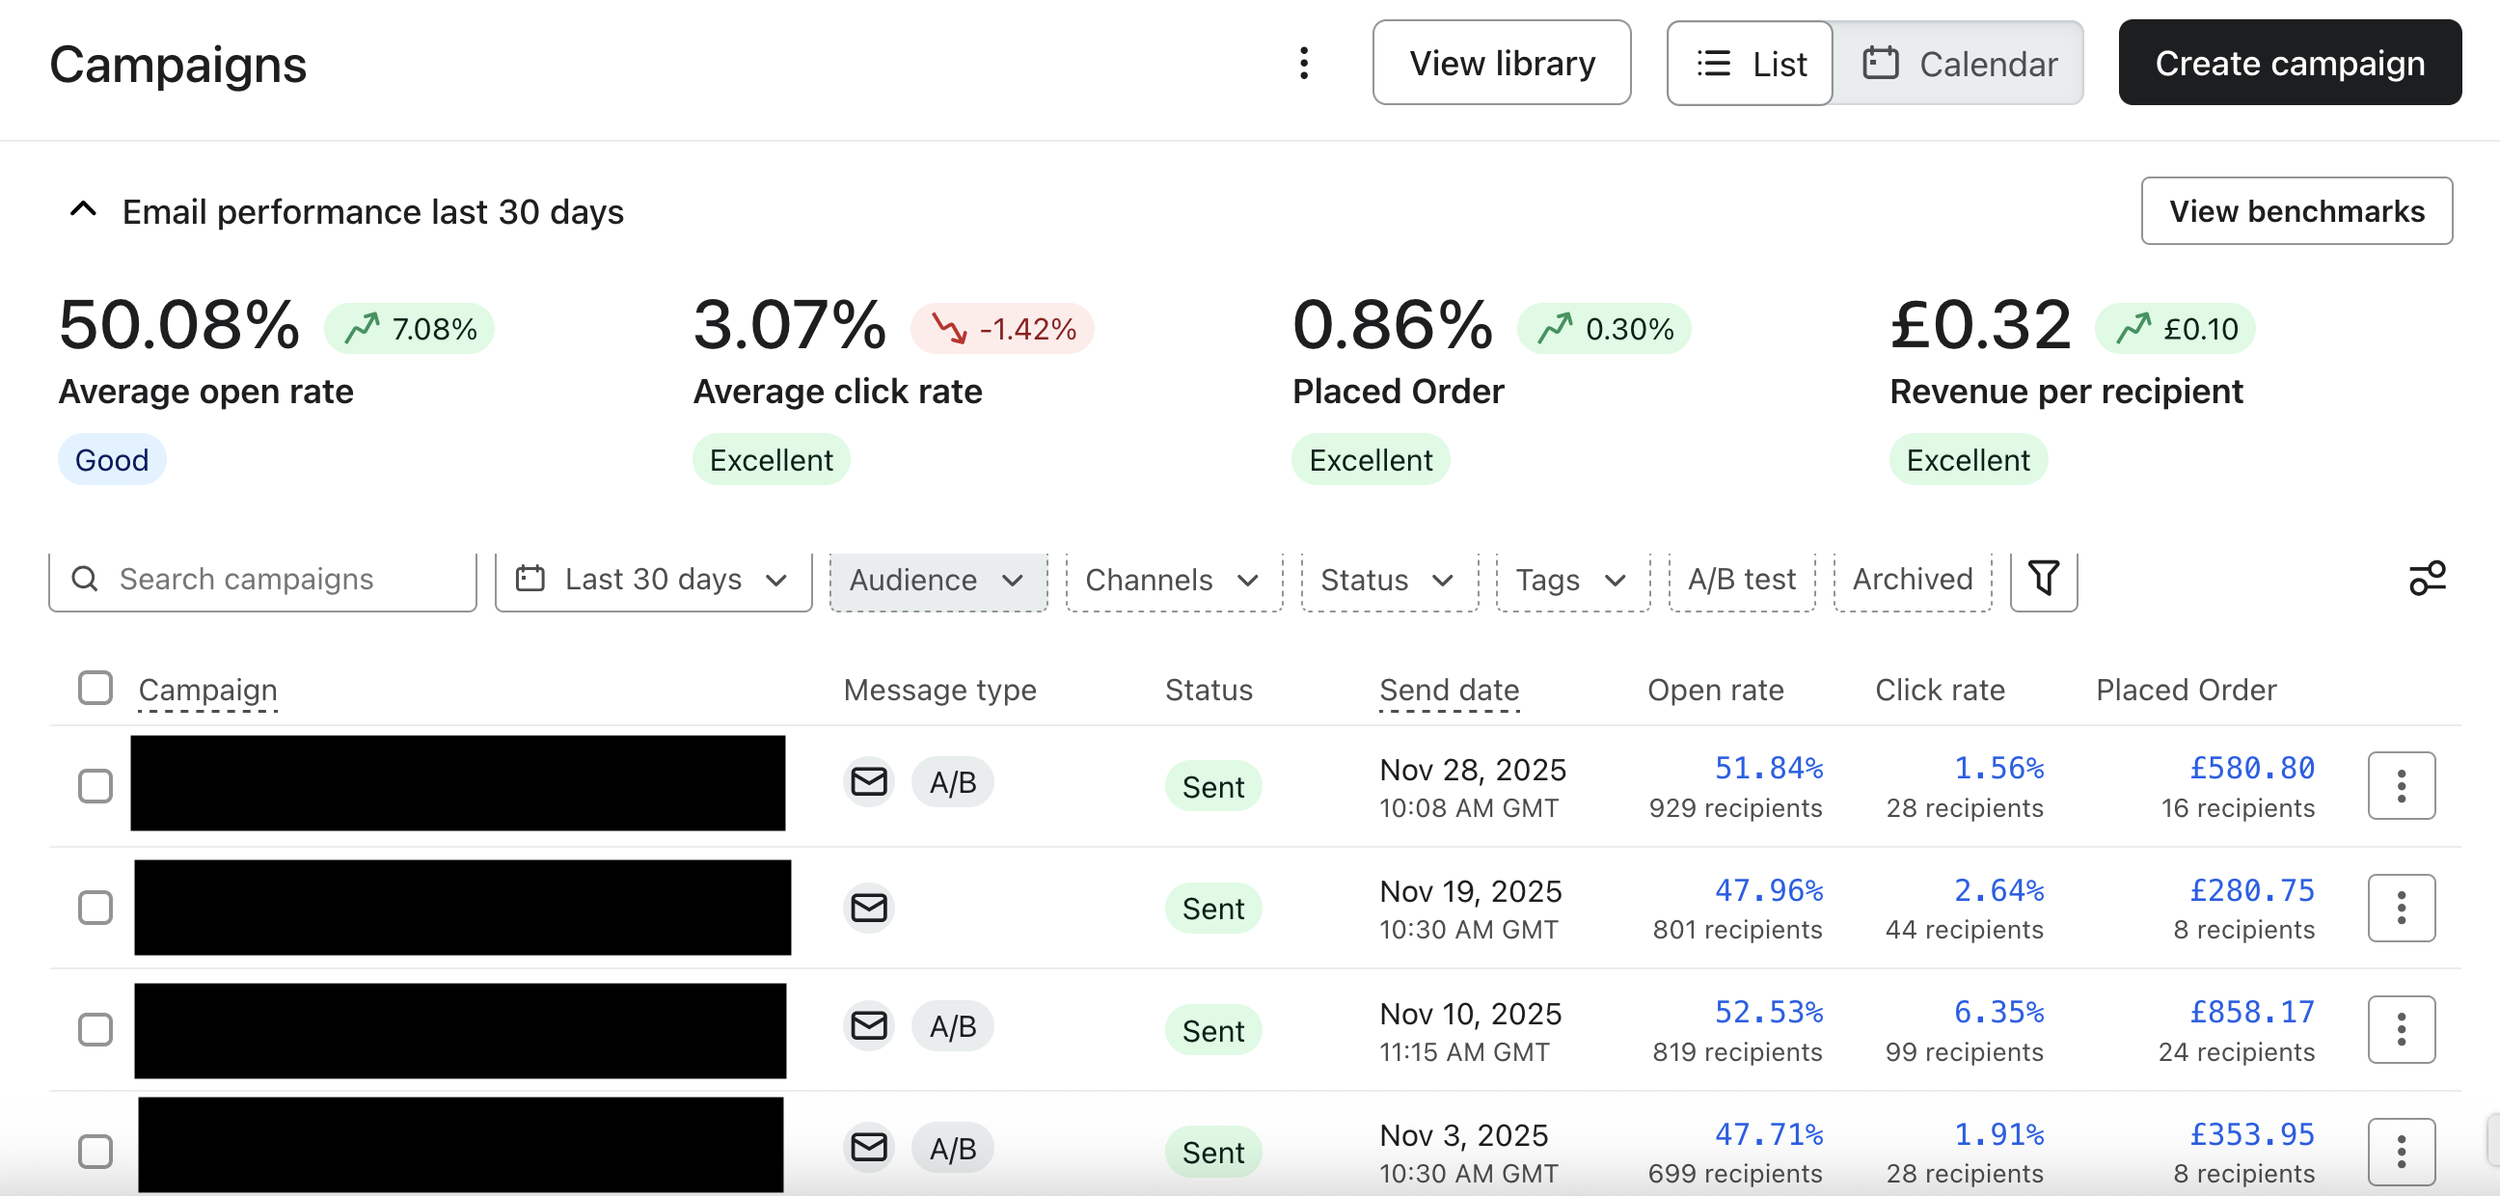Image resolution: width=2500 pixels, height=1196 pixels.
Task: Collapse the Email performance last 30 days section
Action: tap(83, 210)
